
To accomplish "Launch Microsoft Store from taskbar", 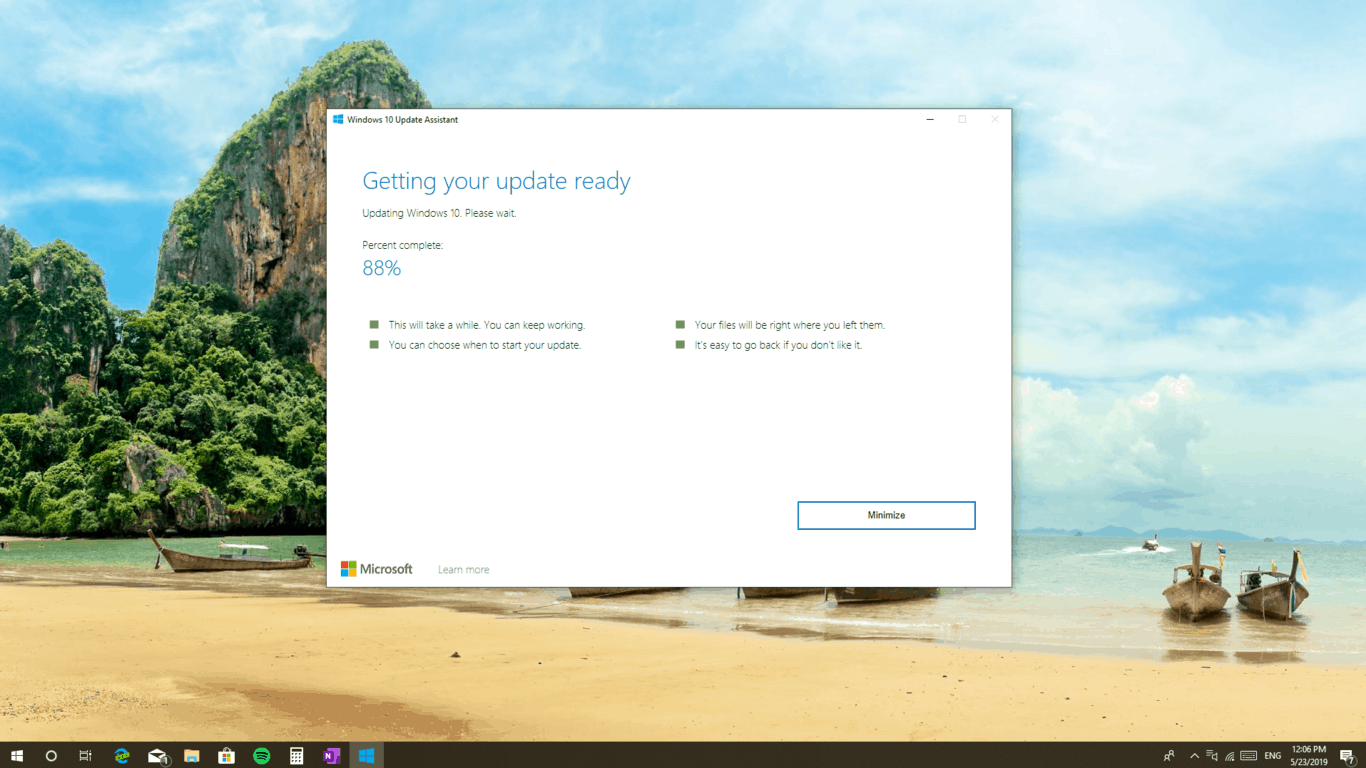I will [x=227, y=756].
